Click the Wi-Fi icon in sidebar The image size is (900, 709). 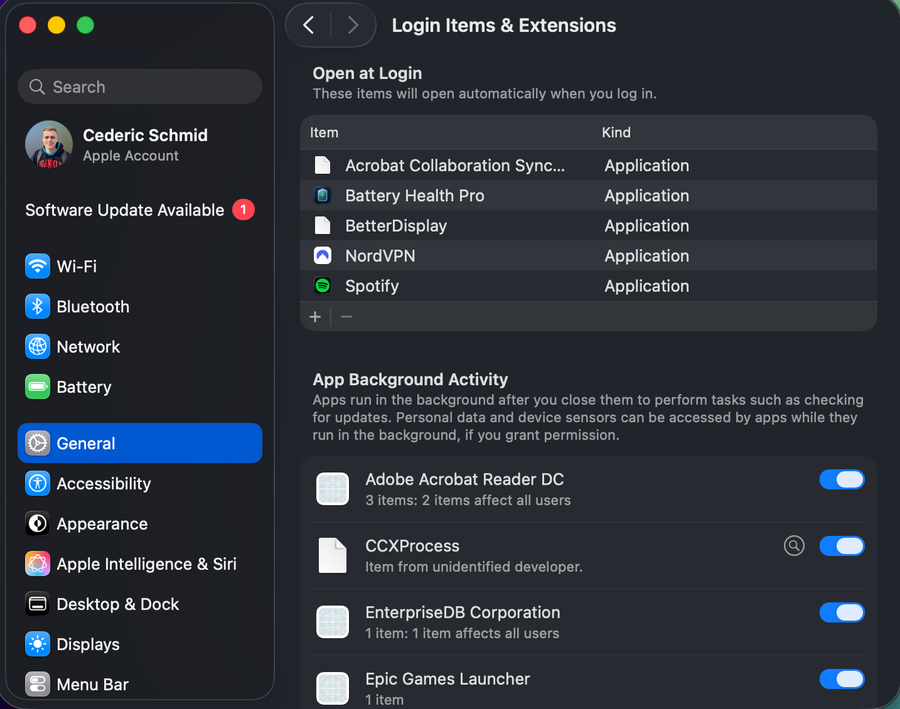(37, 266)
